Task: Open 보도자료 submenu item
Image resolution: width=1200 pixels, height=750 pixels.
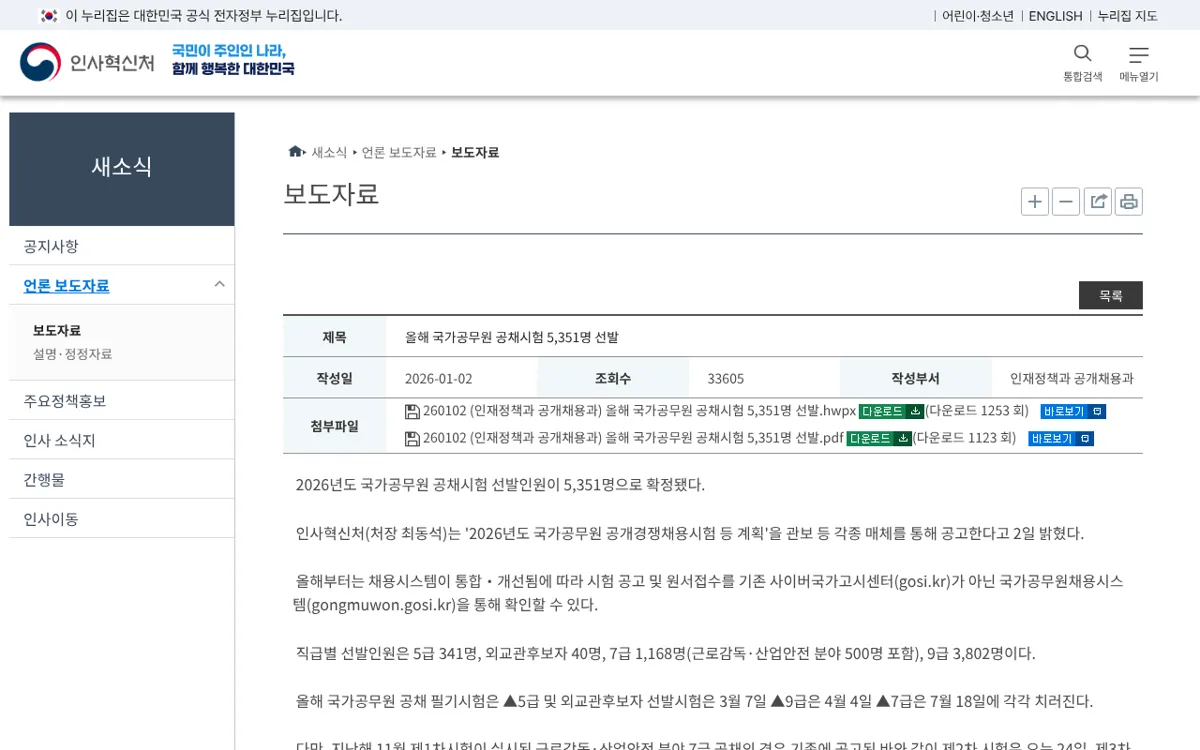Action: coord(57,330)
